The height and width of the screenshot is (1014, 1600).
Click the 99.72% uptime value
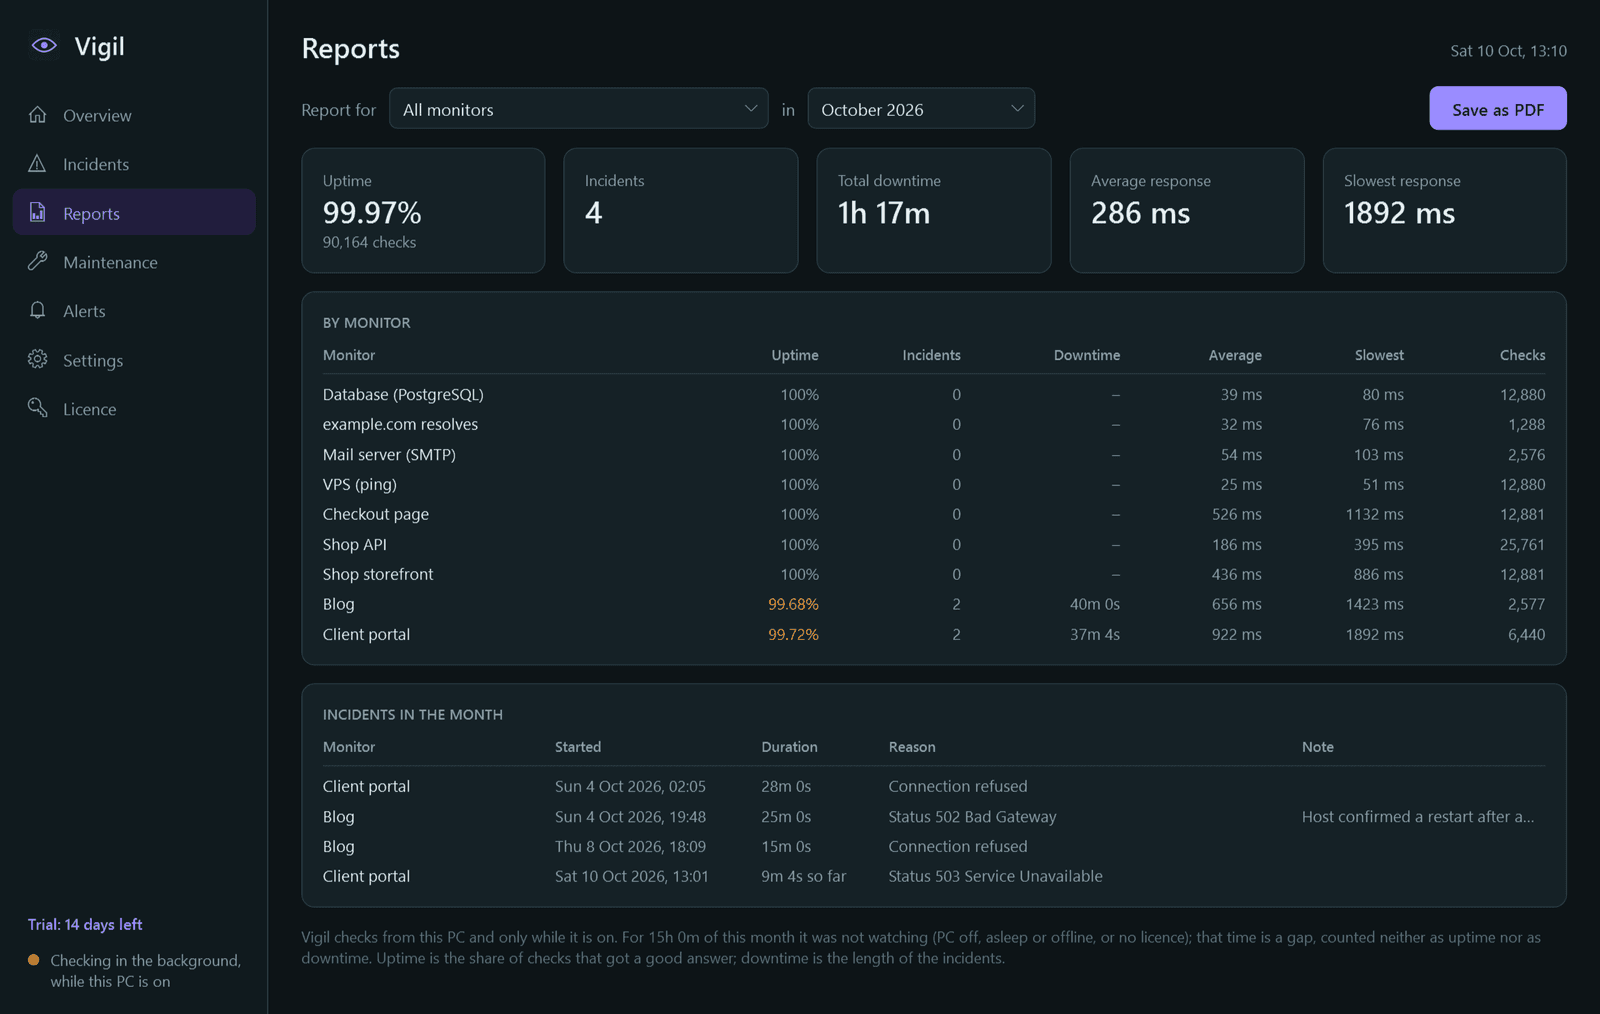(x=793, y=635)
